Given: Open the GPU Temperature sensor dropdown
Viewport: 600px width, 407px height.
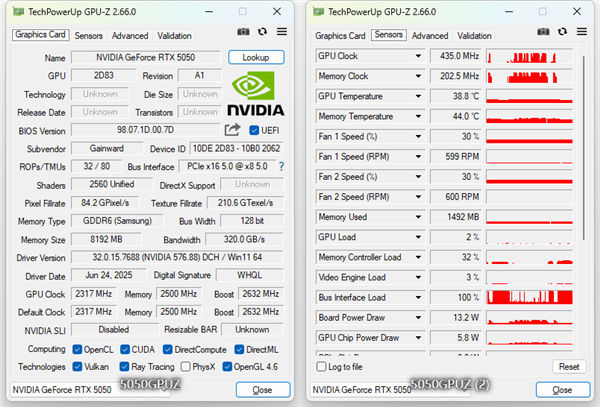Looking at the screenshot, I should coord(418,96).
